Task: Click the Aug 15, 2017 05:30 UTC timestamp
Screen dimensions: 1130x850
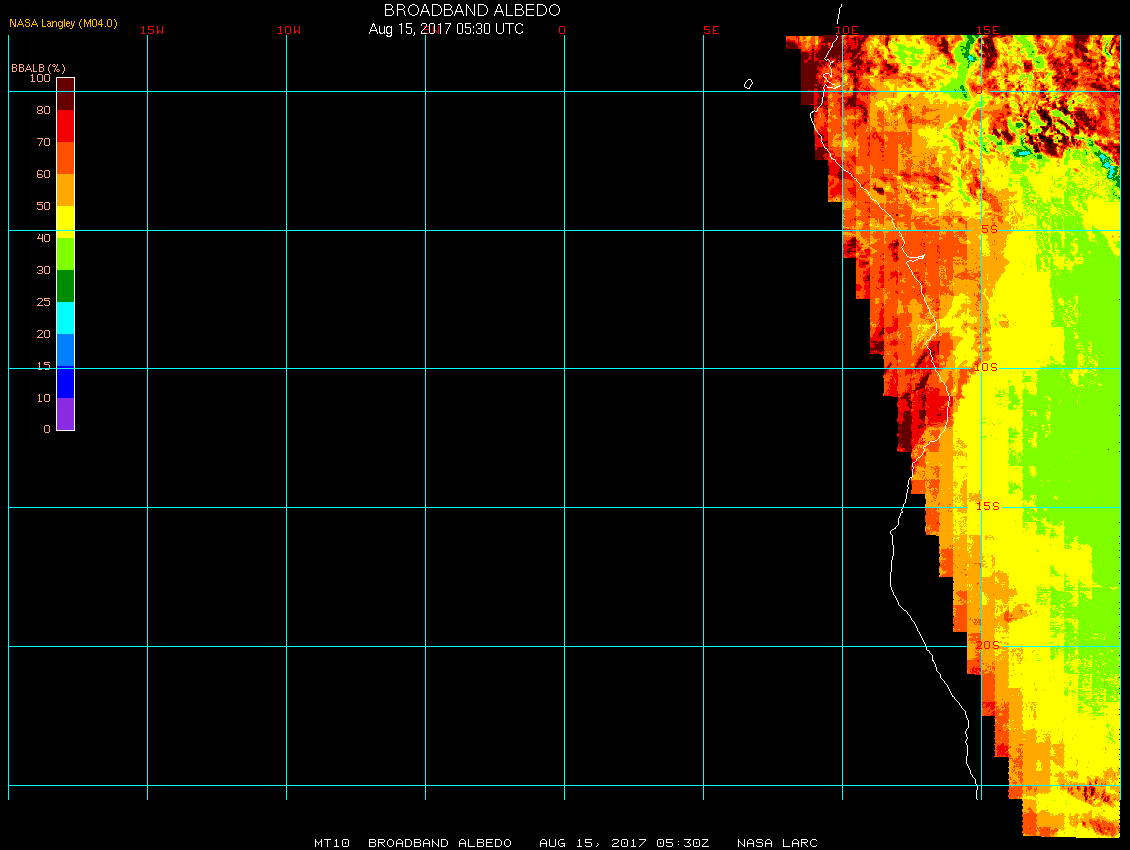Action: (x=446, y=29)
